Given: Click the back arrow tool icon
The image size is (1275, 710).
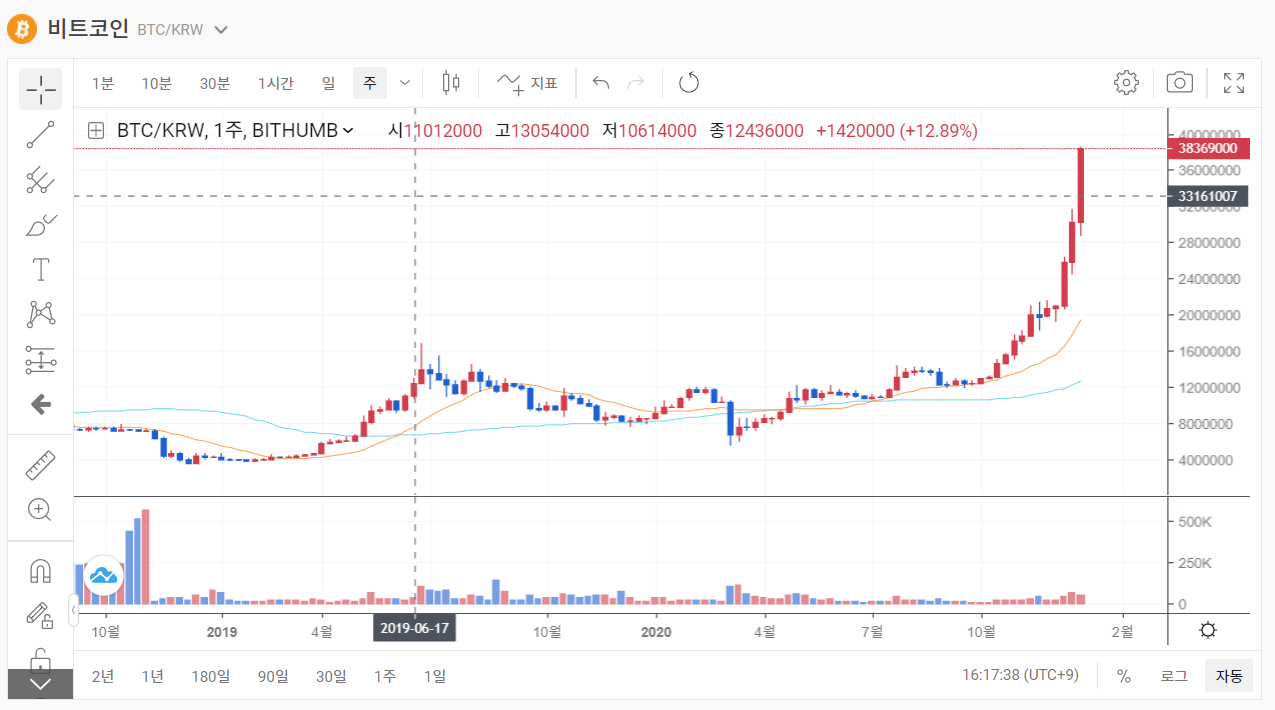Looking at the screenshot, I should pyautogui.click(x=40, y=405).
